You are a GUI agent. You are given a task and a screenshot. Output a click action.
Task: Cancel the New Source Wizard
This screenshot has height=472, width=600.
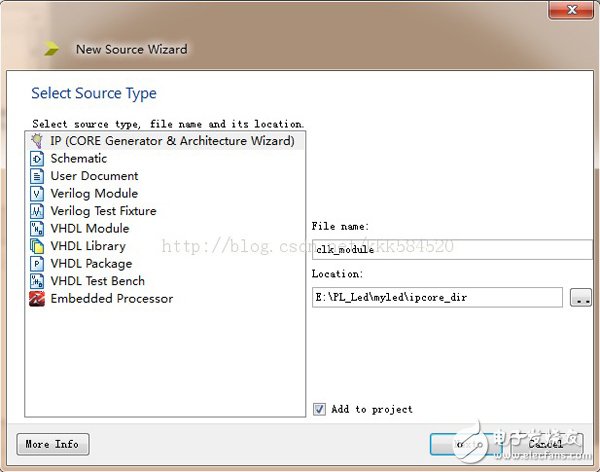pos(547,444)
